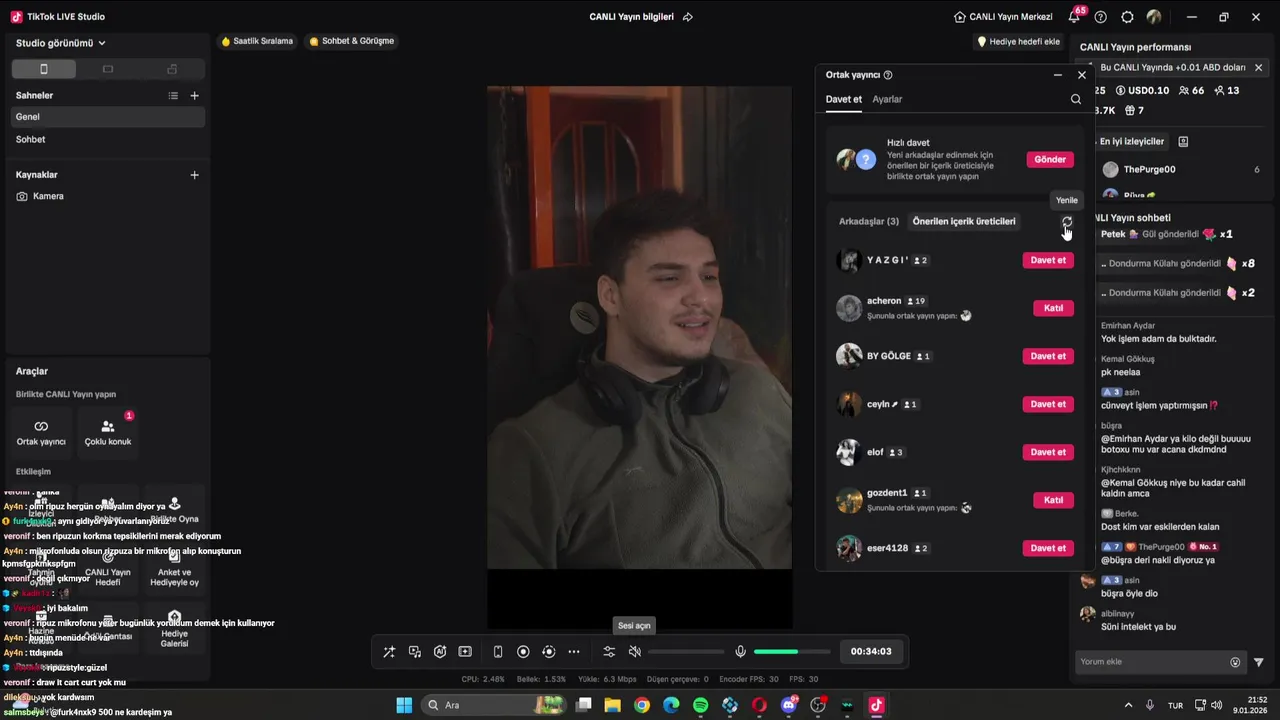1280x720 pixels.
Task: Open the Sohbet & Görüşme chip
Action: tap(352, 41)
